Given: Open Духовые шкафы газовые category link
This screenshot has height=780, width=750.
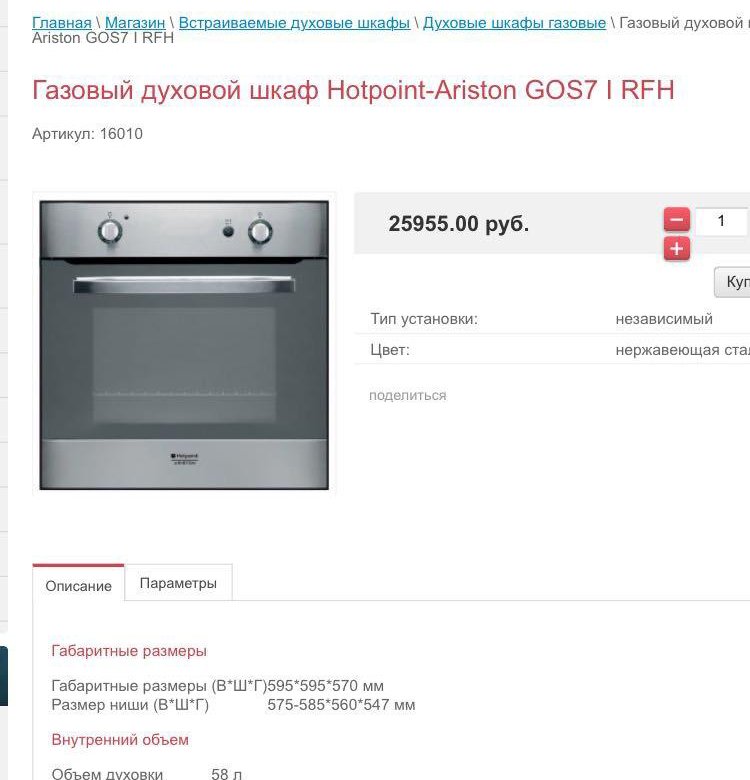Looking at the screenshot, I should pyautogui.click(x=514, y=22).
